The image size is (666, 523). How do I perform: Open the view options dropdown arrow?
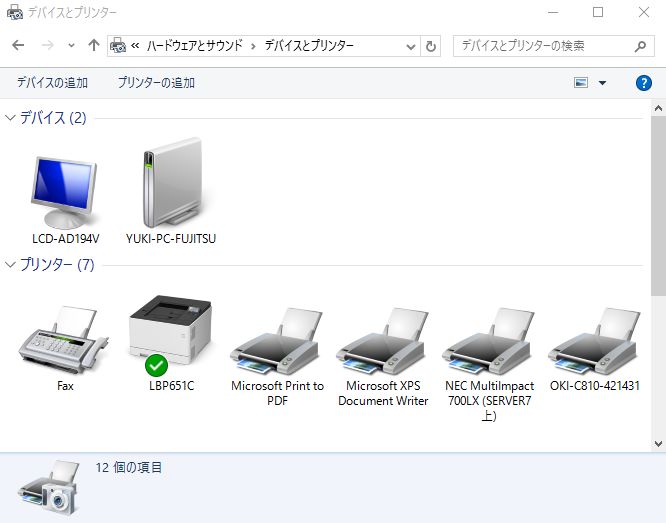tap(602, 83)
